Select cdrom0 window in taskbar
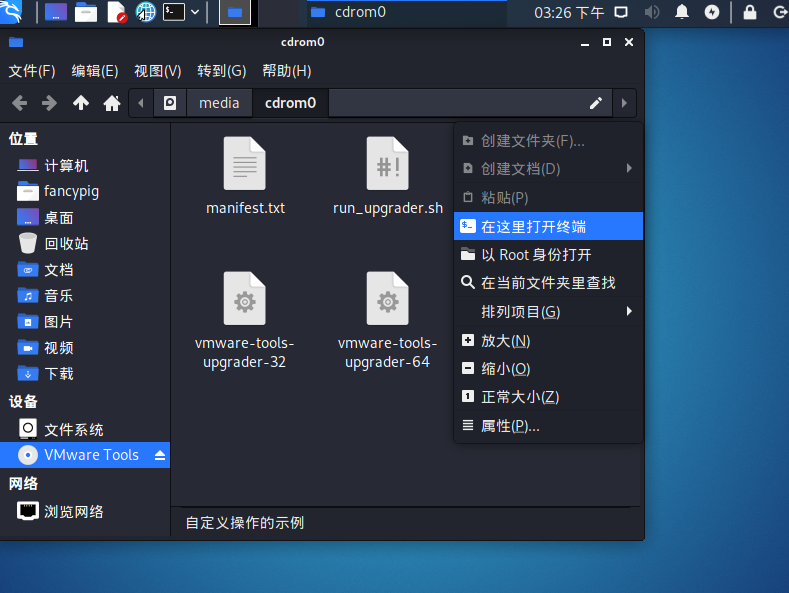This screenshot has width=789, height=593. tap(407, 12)
